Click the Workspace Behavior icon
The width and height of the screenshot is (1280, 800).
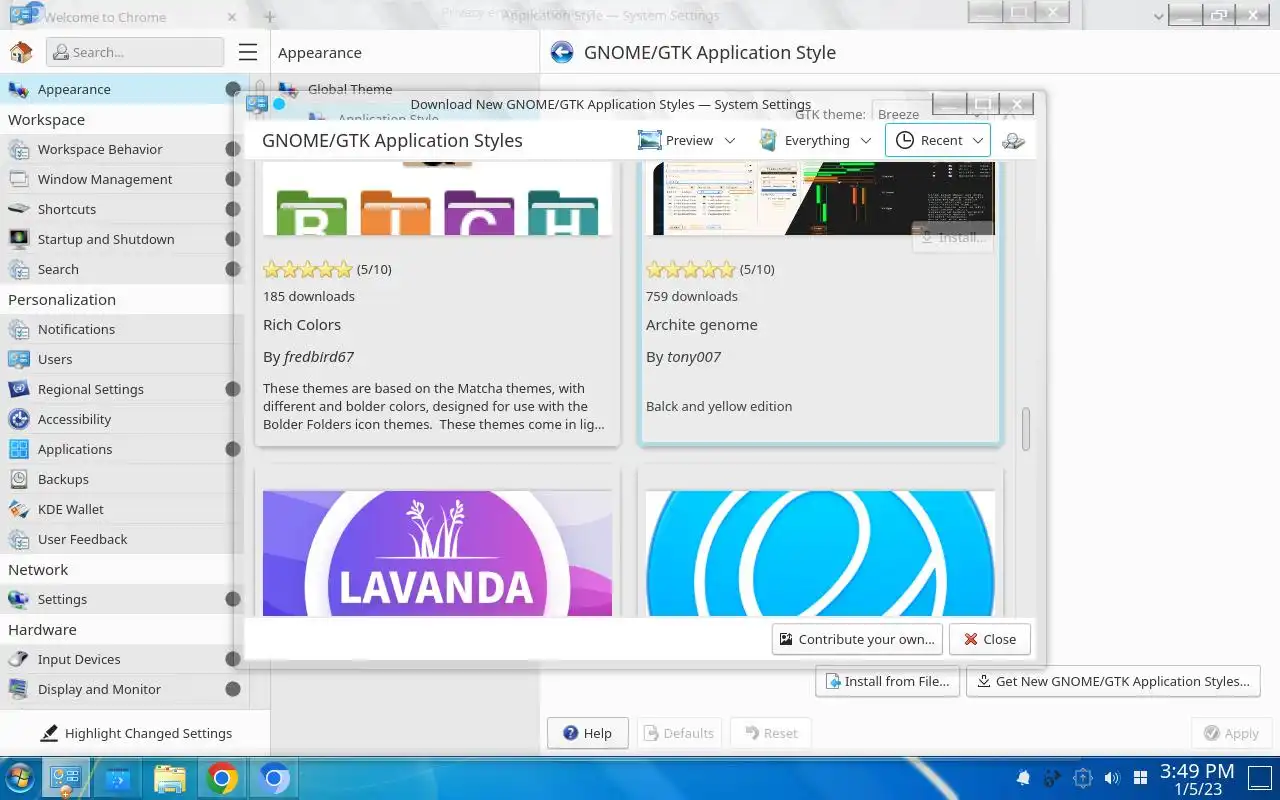(x=18, y=149)
